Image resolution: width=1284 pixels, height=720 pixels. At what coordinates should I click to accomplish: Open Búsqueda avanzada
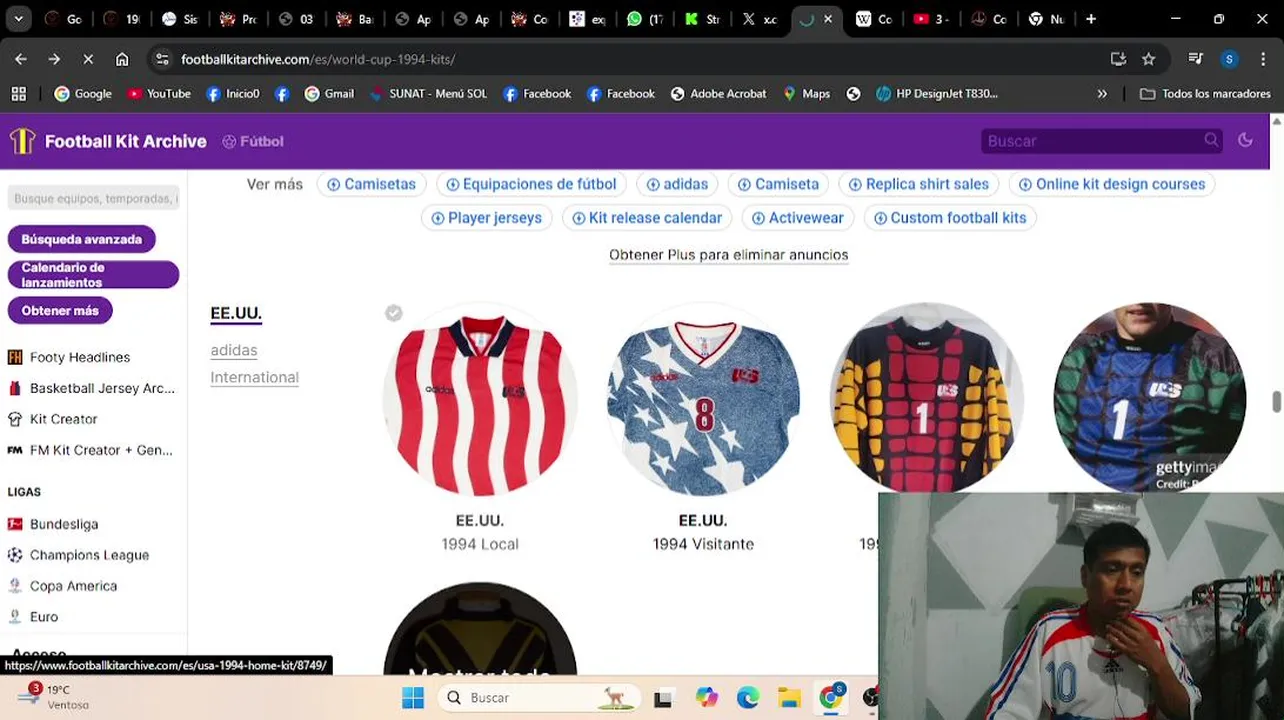pyautogui.click(x=82, y=239)
